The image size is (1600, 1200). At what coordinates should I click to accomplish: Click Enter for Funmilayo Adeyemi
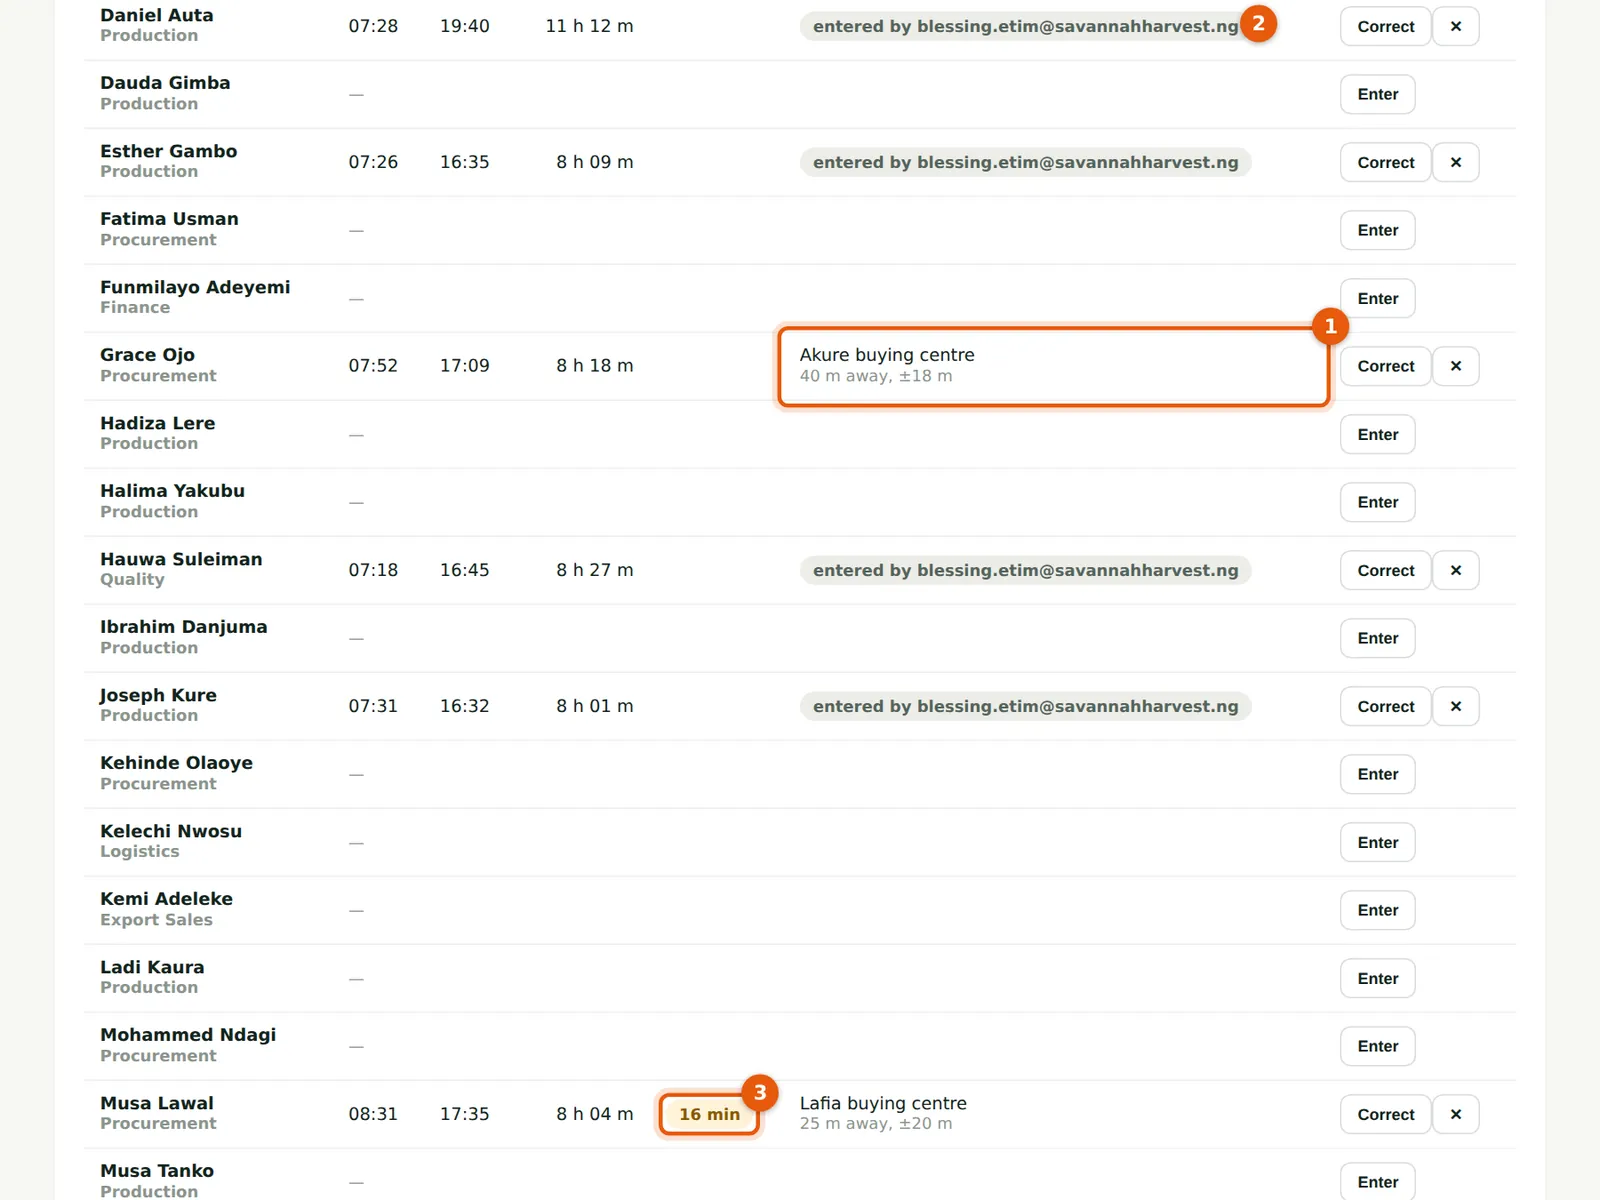click(x=1377, y=298)
